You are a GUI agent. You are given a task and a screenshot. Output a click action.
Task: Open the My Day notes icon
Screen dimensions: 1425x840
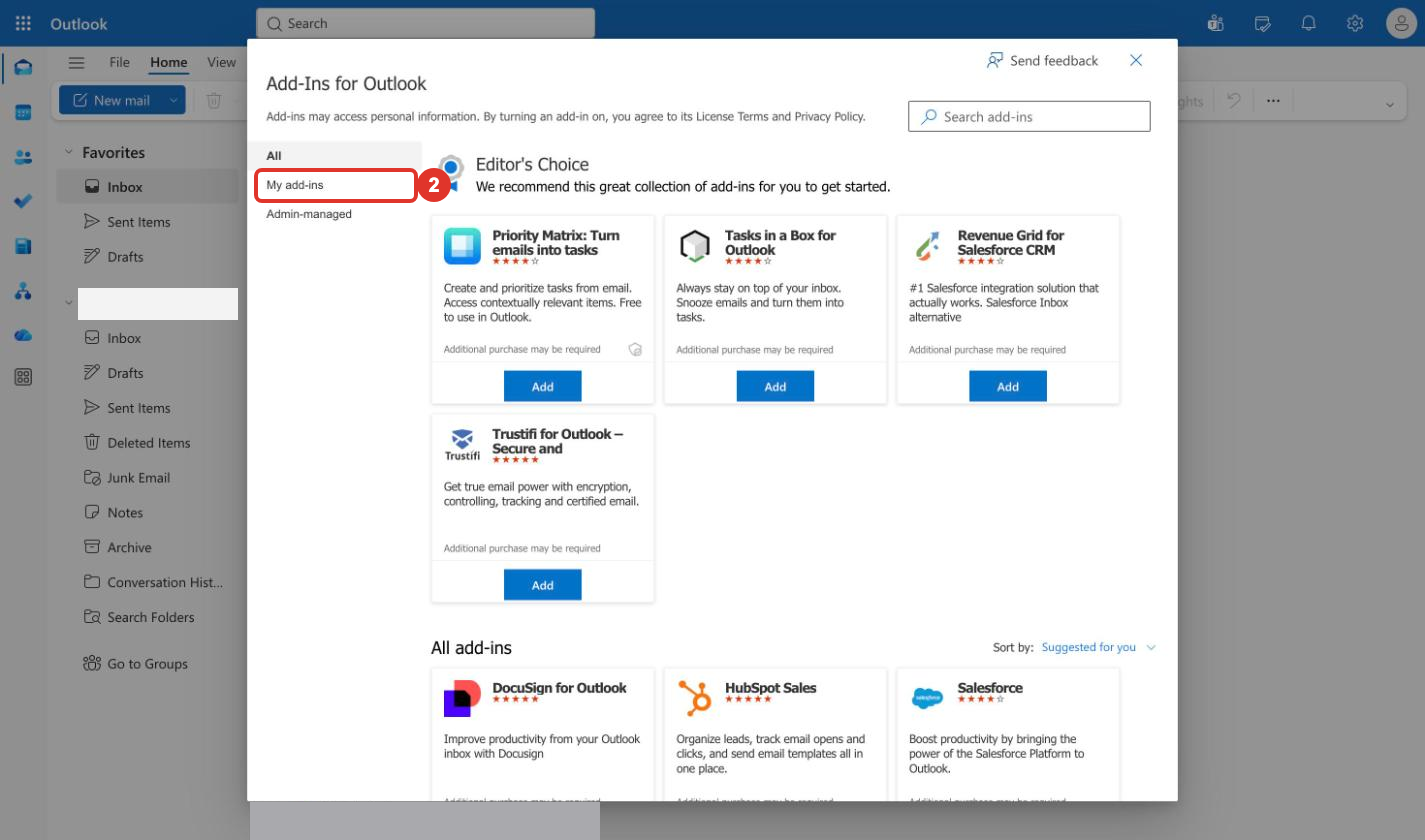tap(1262, 23)
